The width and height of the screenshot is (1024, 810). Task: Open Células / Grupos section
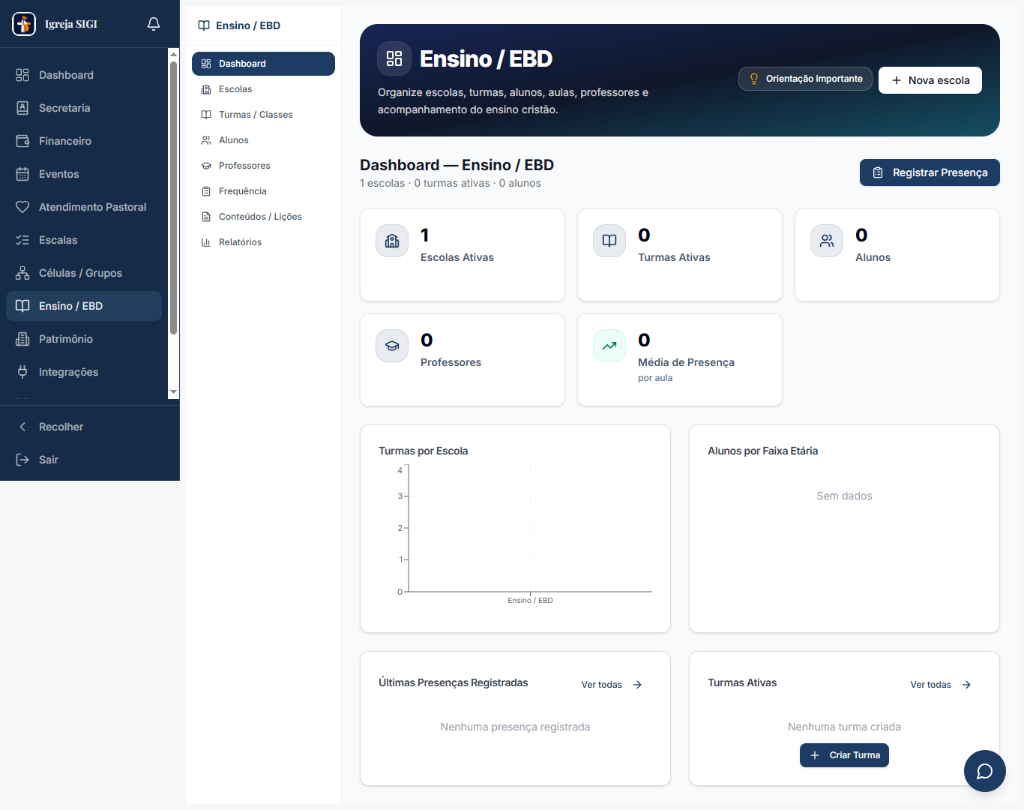tap(84, 273)
